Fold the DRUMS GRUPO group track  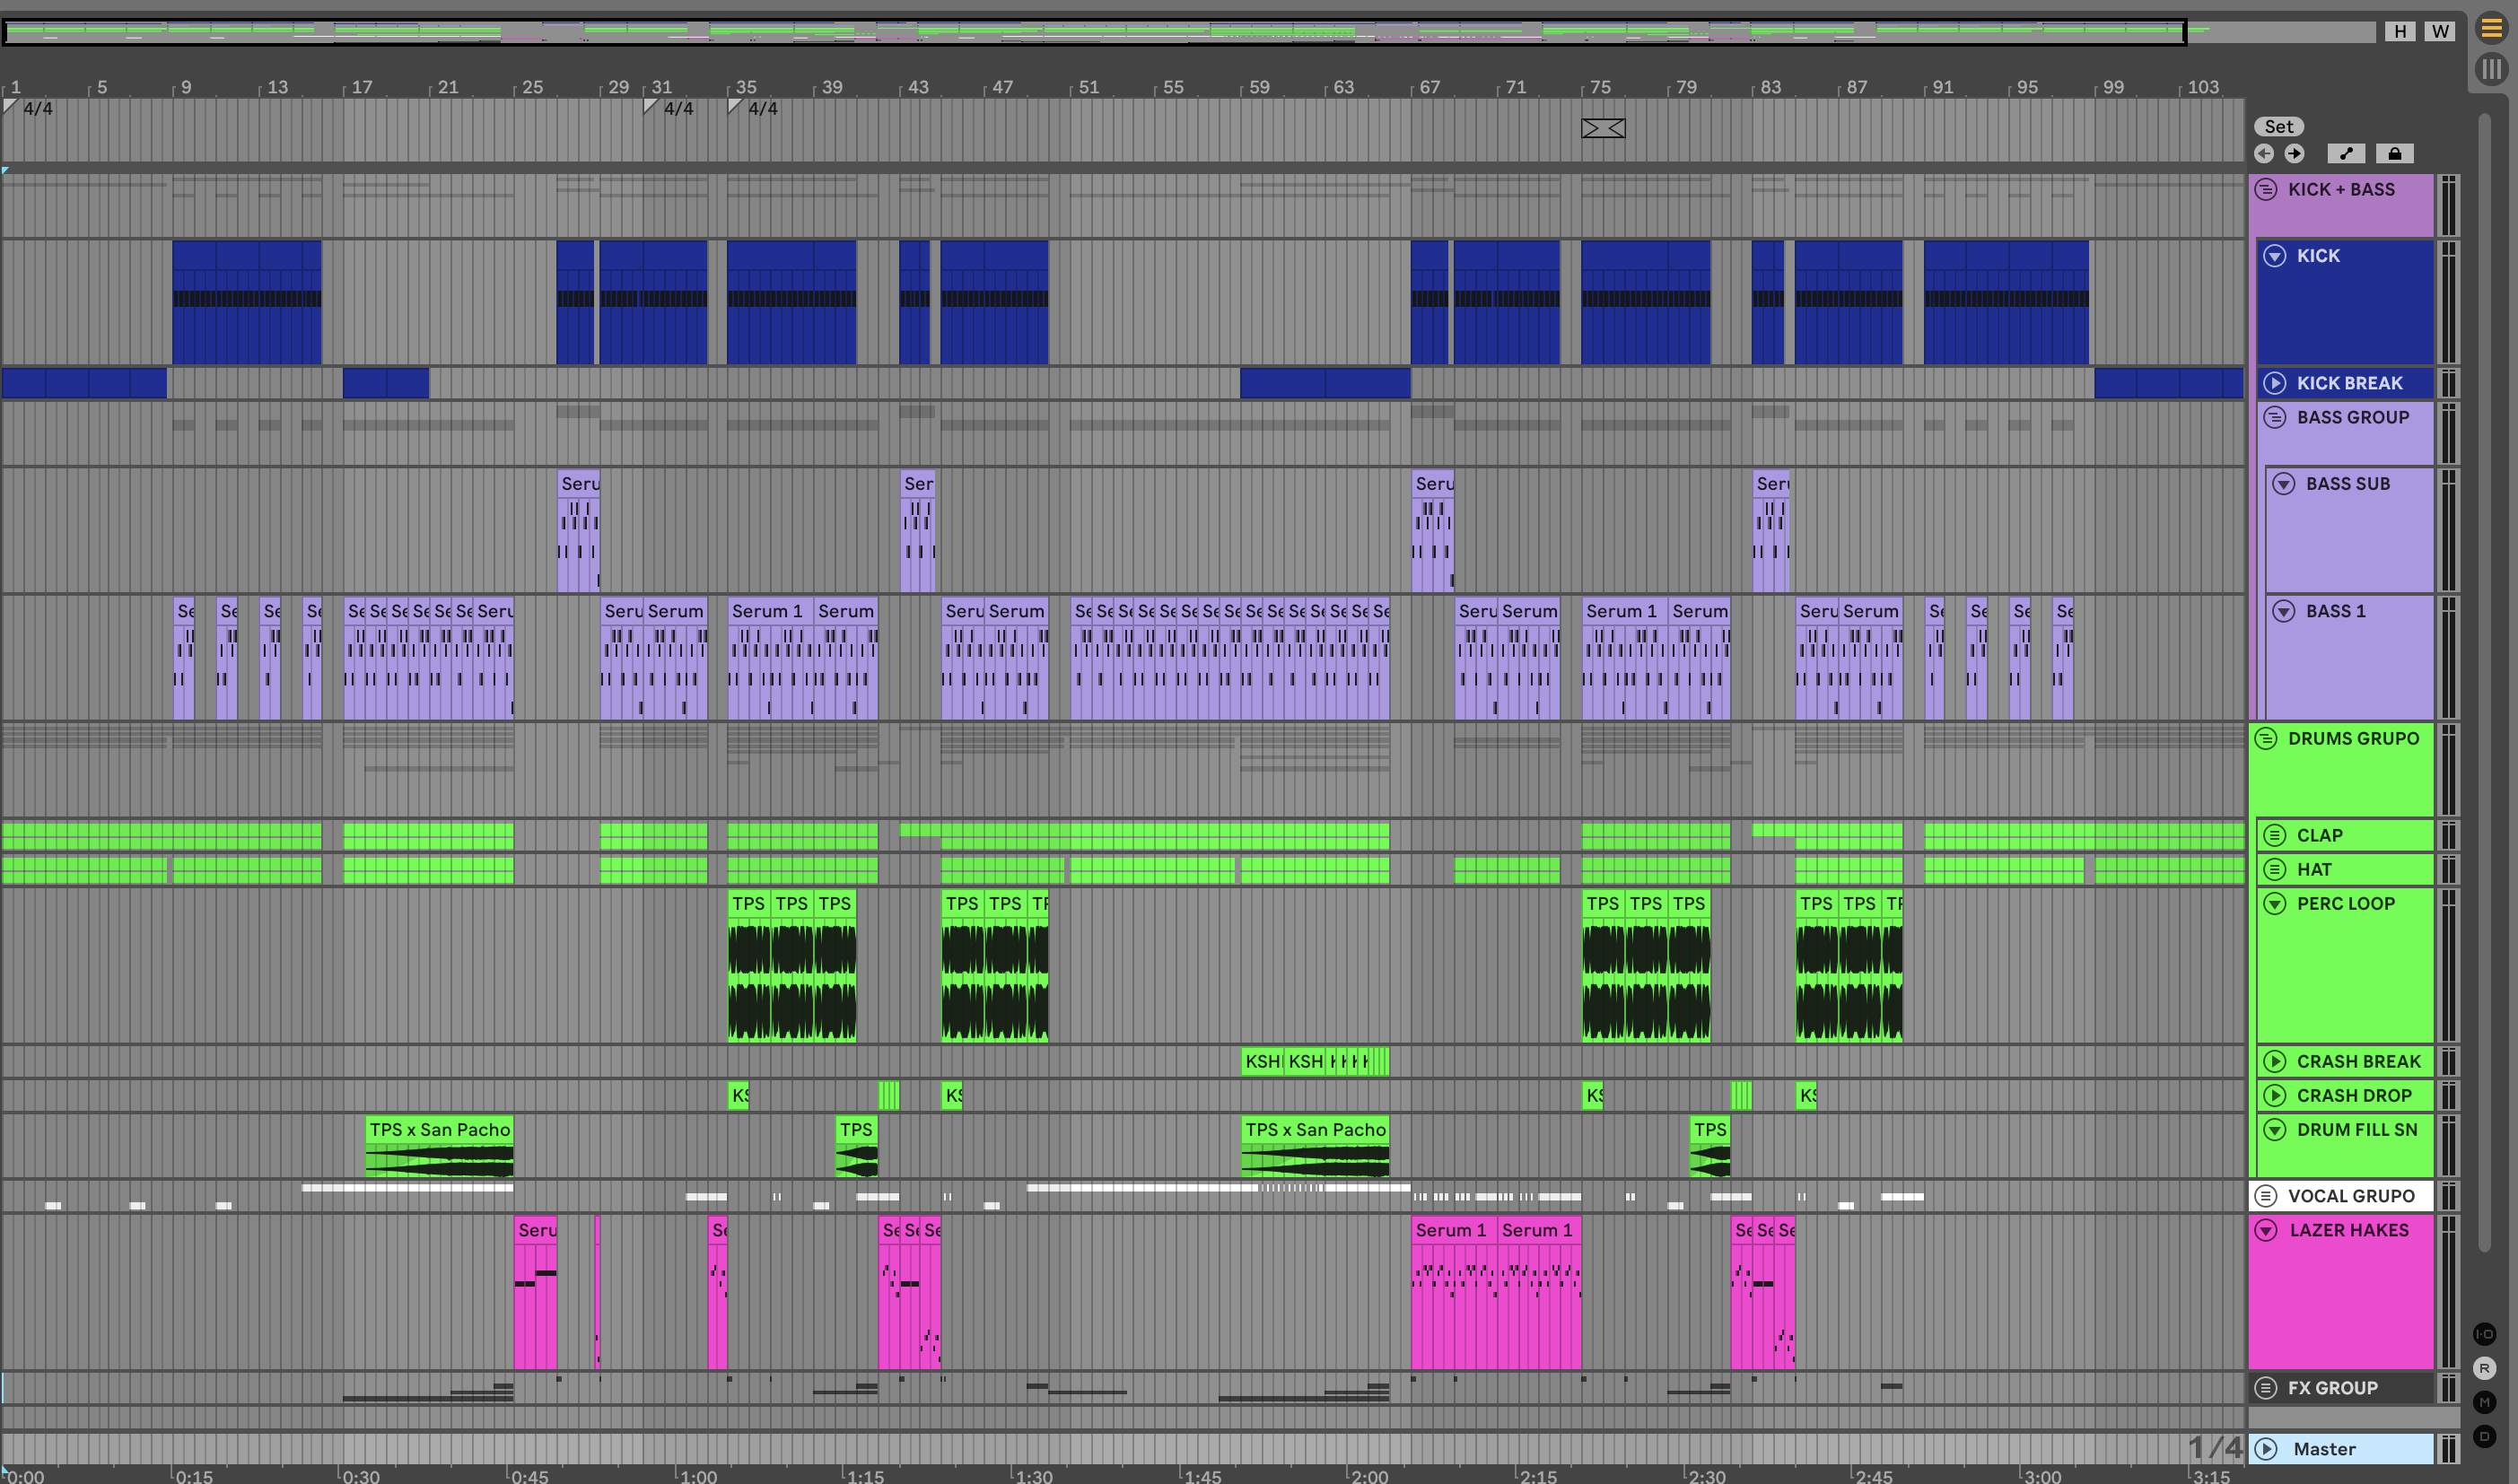2266,738
